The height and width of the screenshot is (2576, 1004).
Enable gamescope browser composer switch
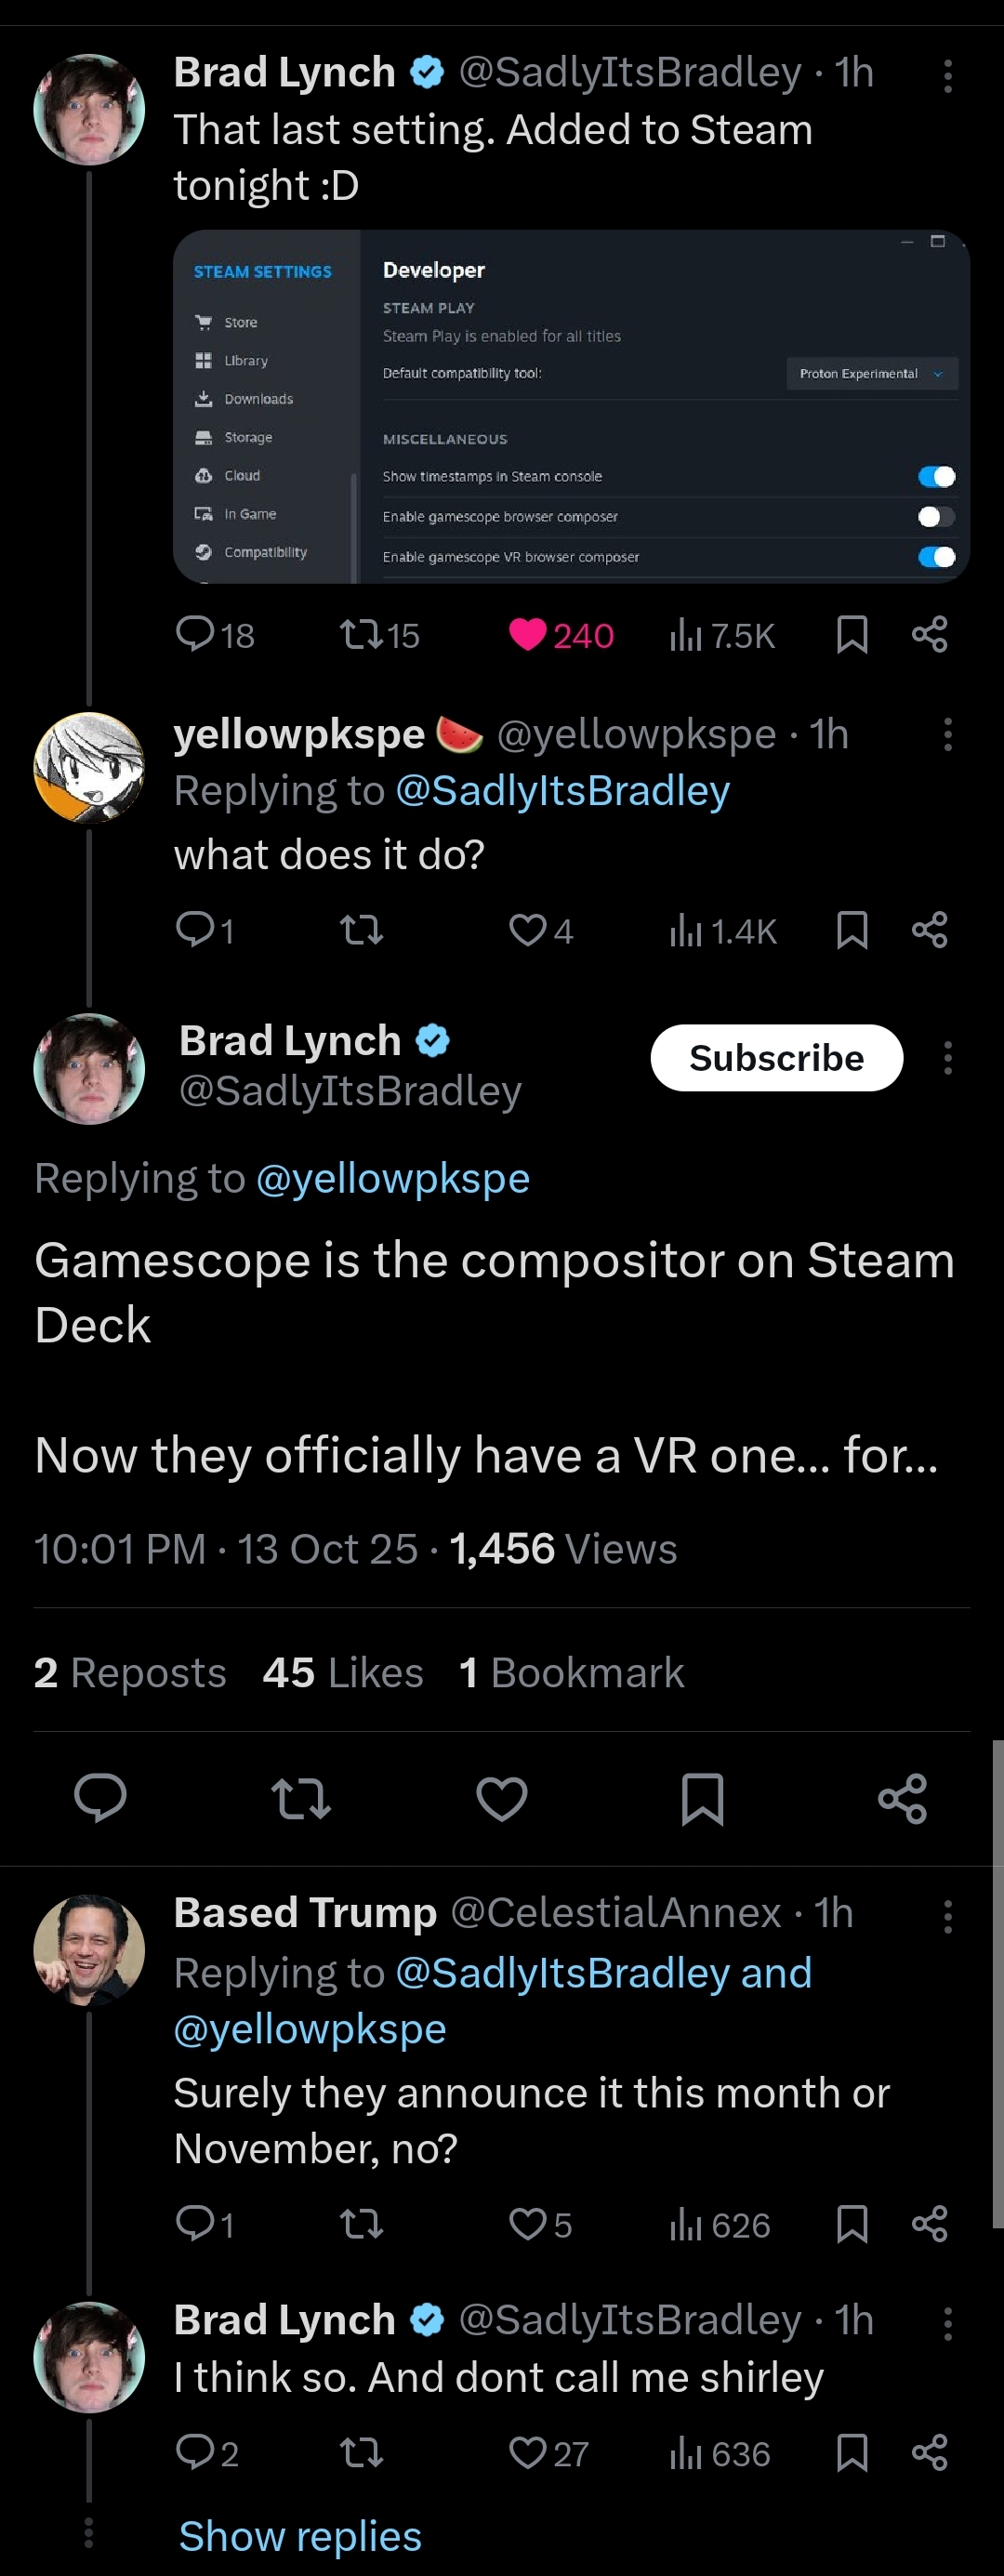click(x=936, y=517)
